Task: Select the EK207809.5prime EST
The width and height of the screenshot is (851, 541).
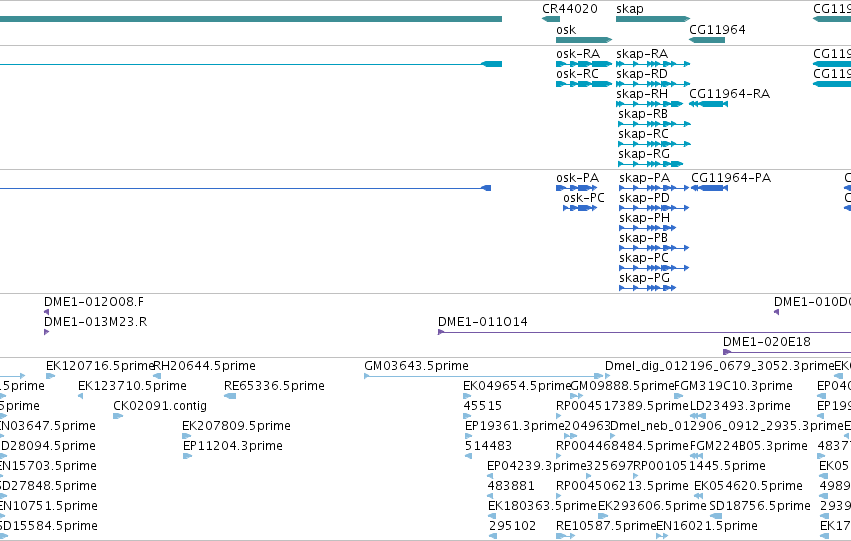Action: click(x=187, y=436)
